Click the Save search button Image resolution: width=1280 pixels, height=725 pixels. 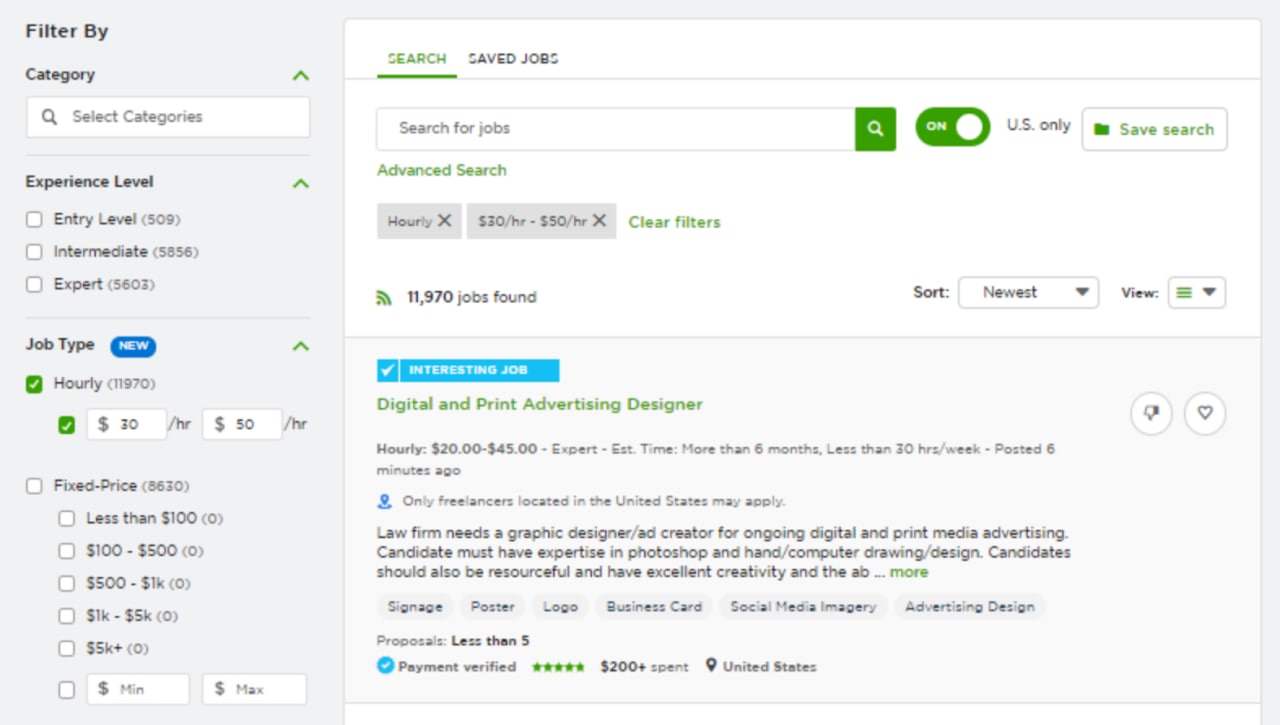pos(1155,129)
